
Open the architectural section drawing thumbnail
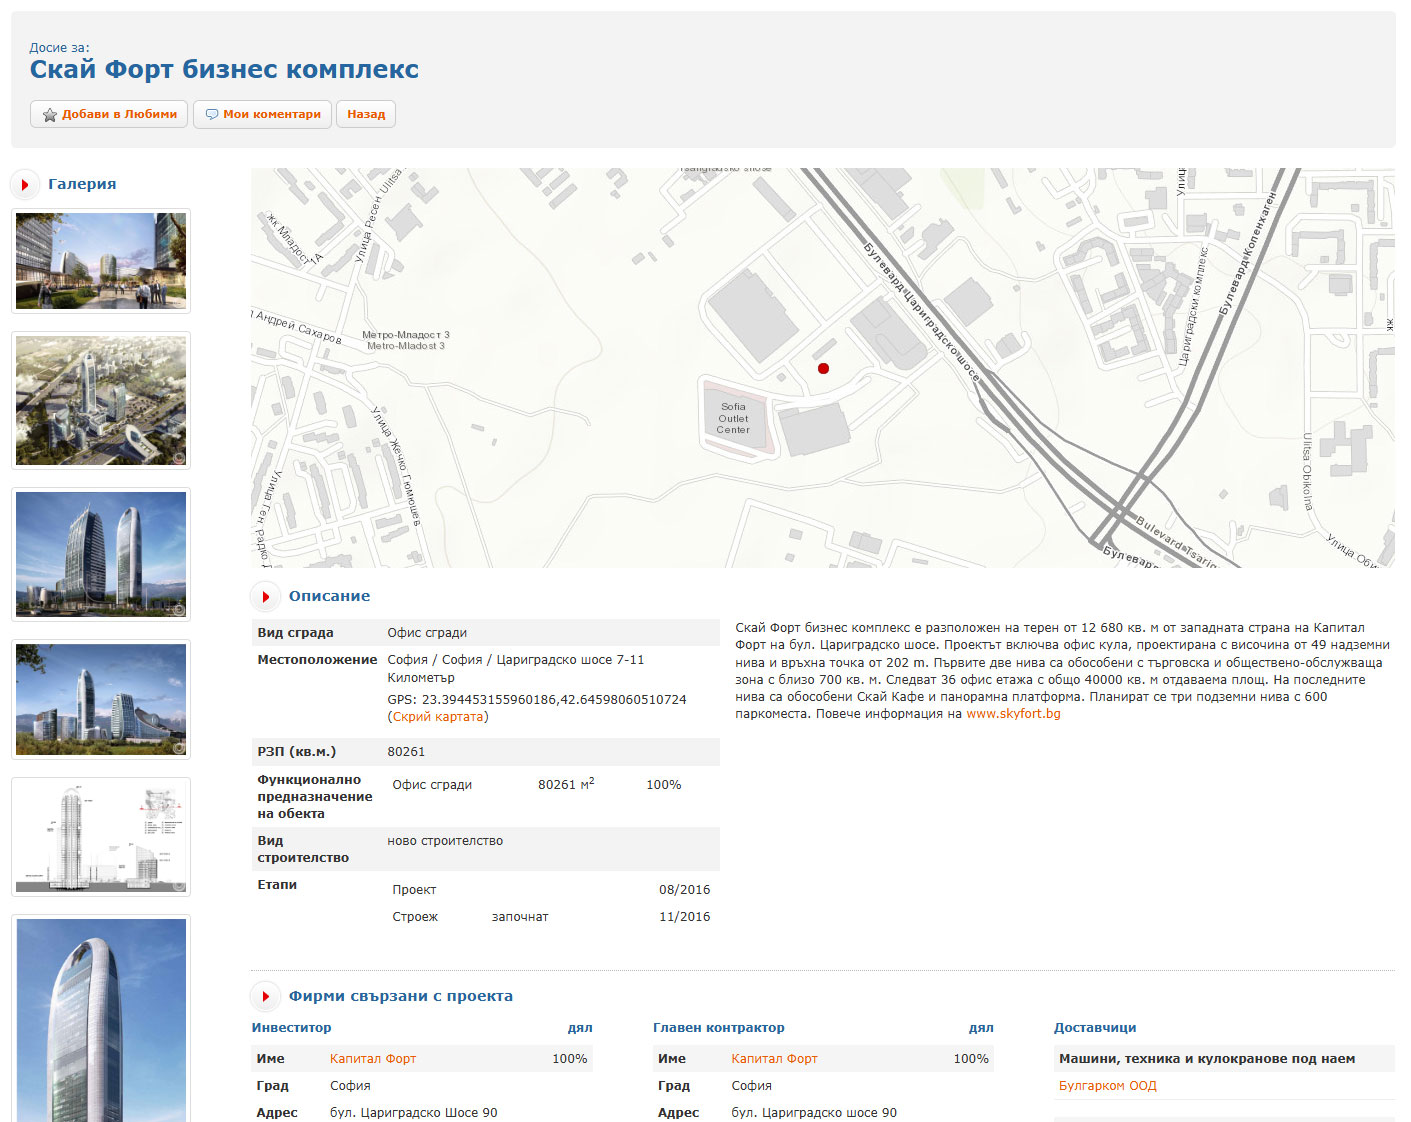tap(101, 837)
